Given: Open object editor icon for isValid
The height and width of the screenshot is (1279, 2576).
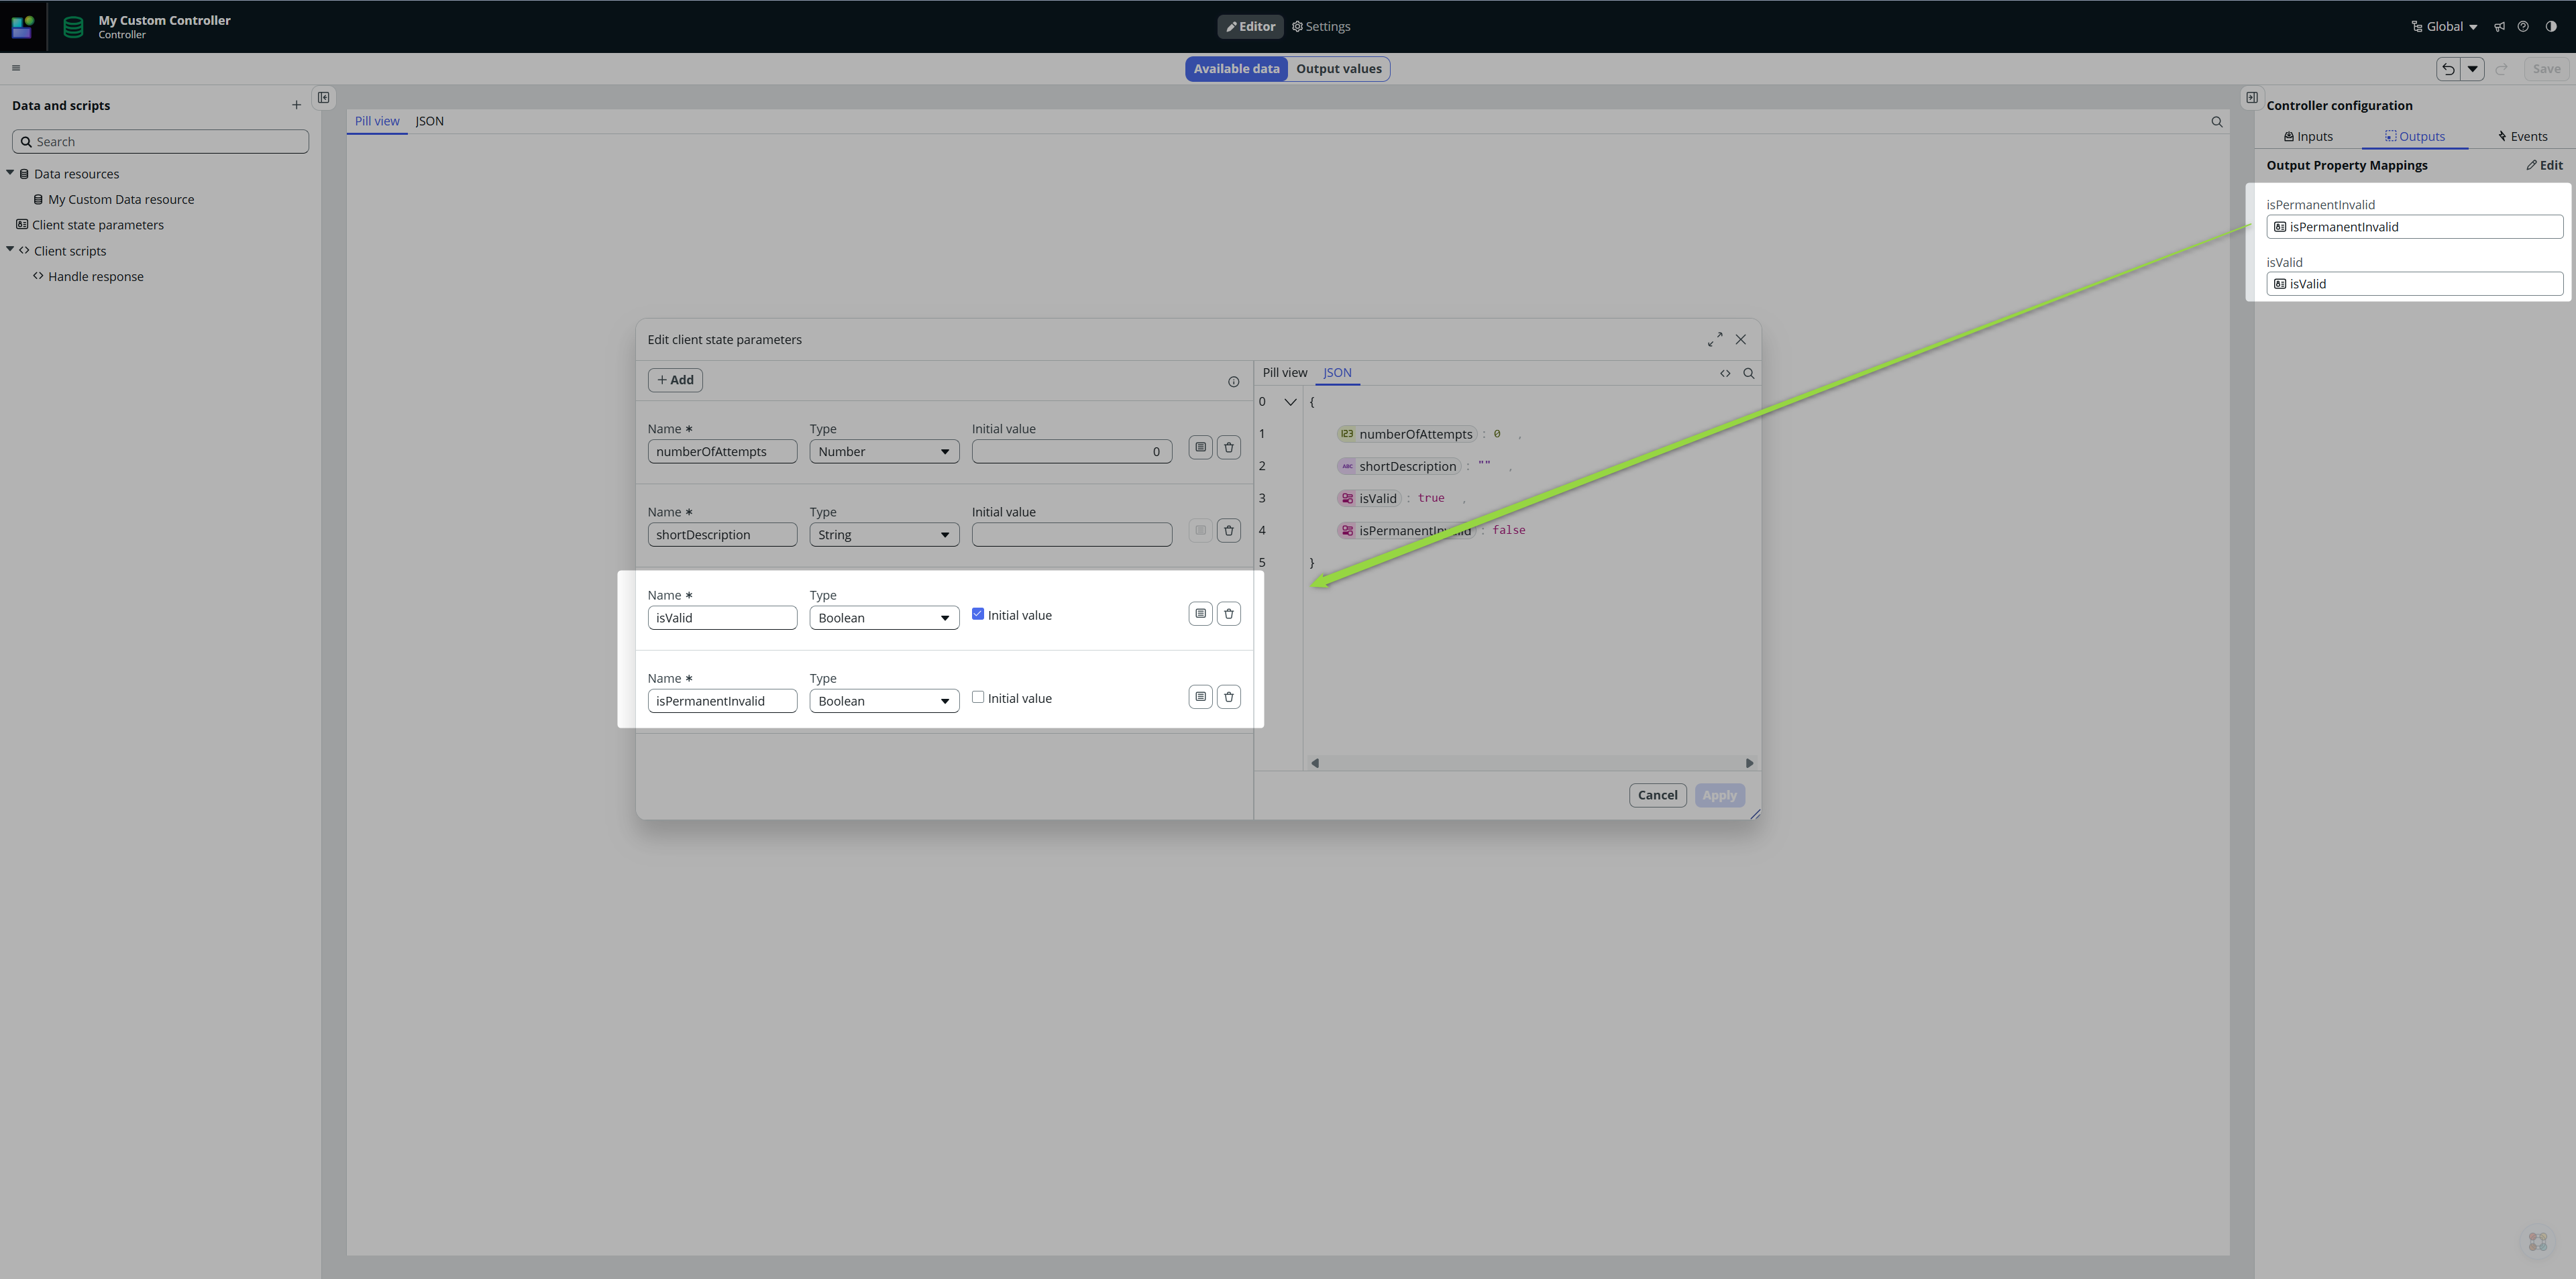Looking at the screenshot, I should (1200, 614).
